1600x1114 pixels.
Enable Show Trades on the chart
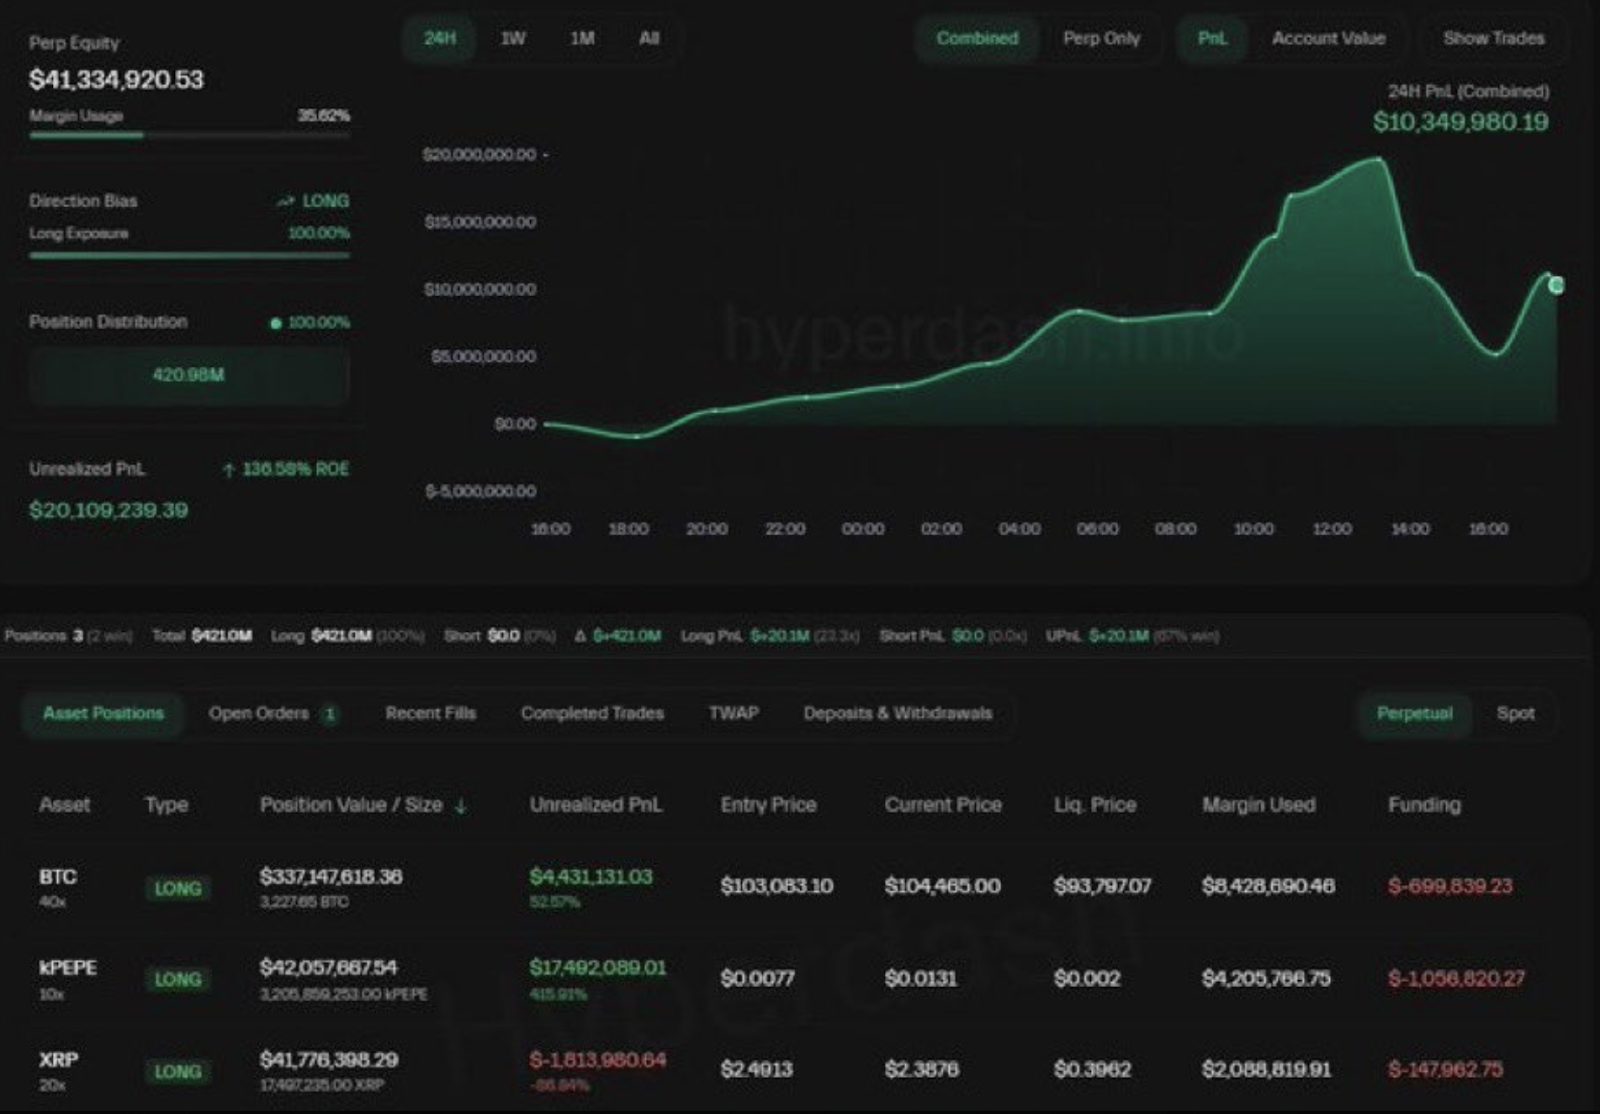(x=1493, y=39)
